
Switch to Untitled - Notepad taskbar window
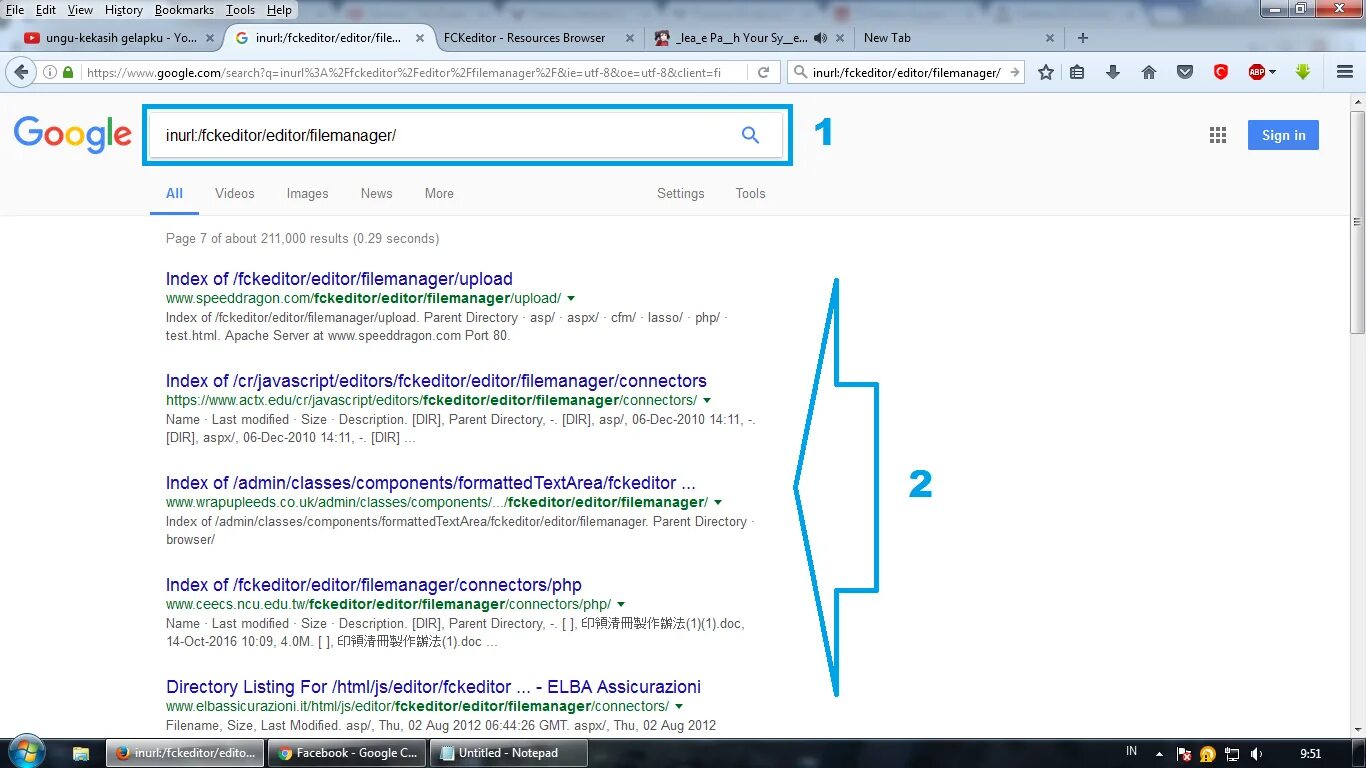(x=509, y=753)
